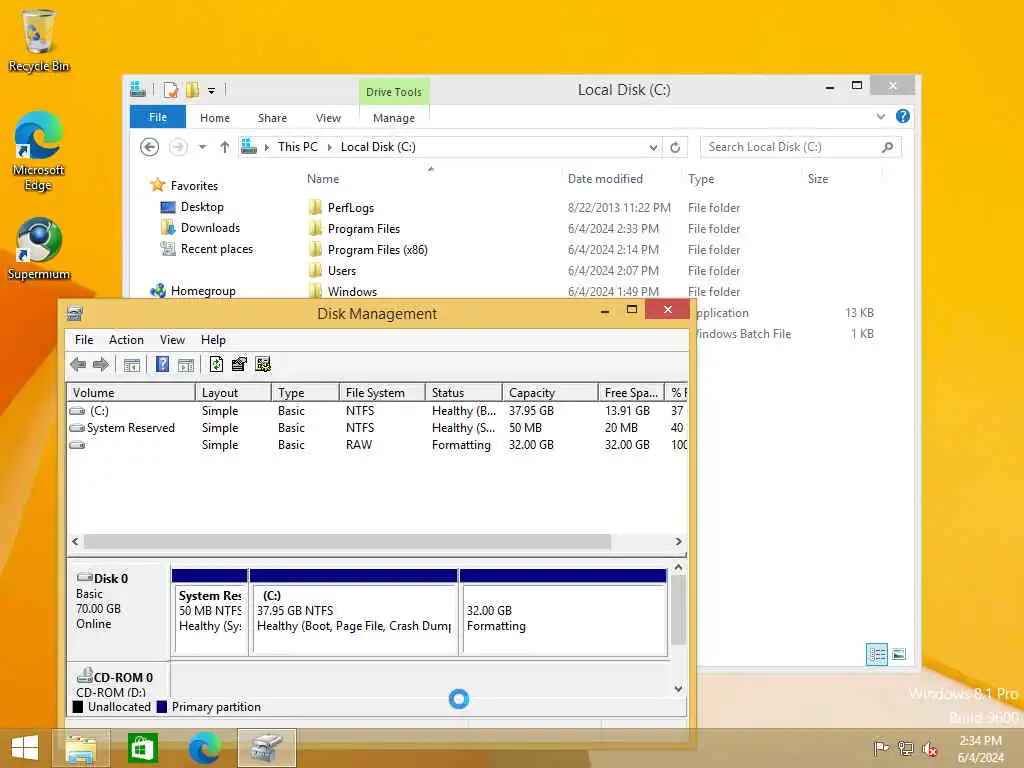
Task: Select the (C:) volume row in the list
Action: (377, 411)
